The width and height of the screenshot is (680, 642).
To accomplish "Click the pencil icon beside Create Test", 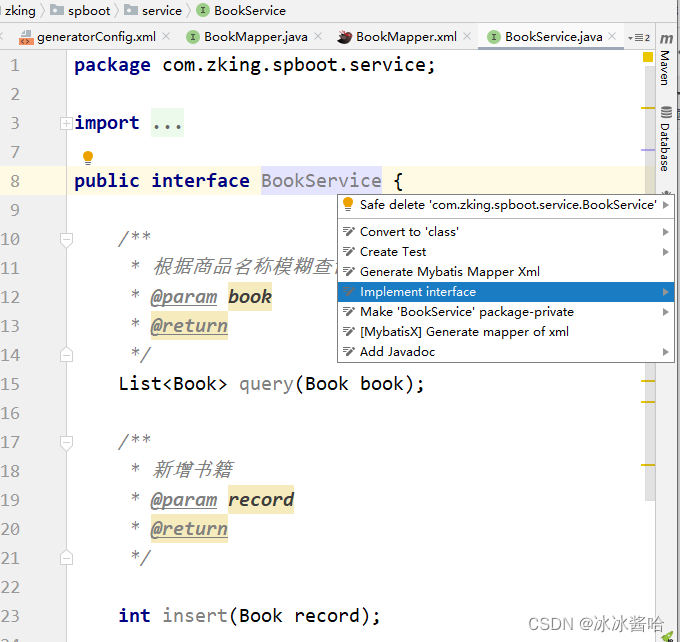I will pos(349,252).
